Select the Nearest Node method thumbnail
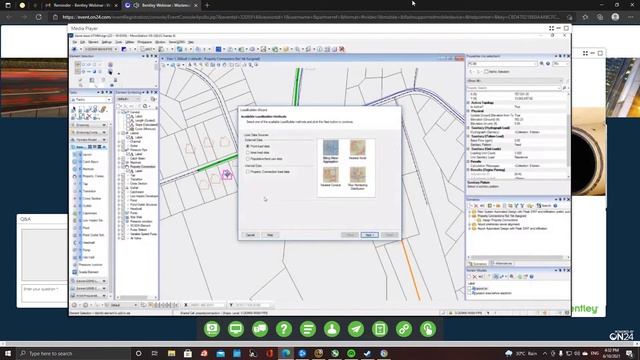 click(358, 149)
